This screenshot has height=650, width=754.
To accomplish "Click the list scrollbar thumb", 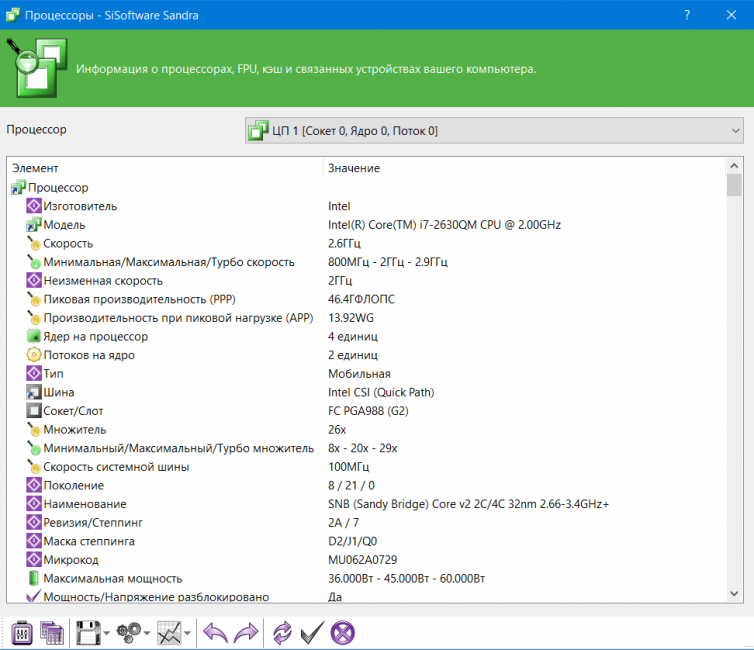I will click(734, 185).
